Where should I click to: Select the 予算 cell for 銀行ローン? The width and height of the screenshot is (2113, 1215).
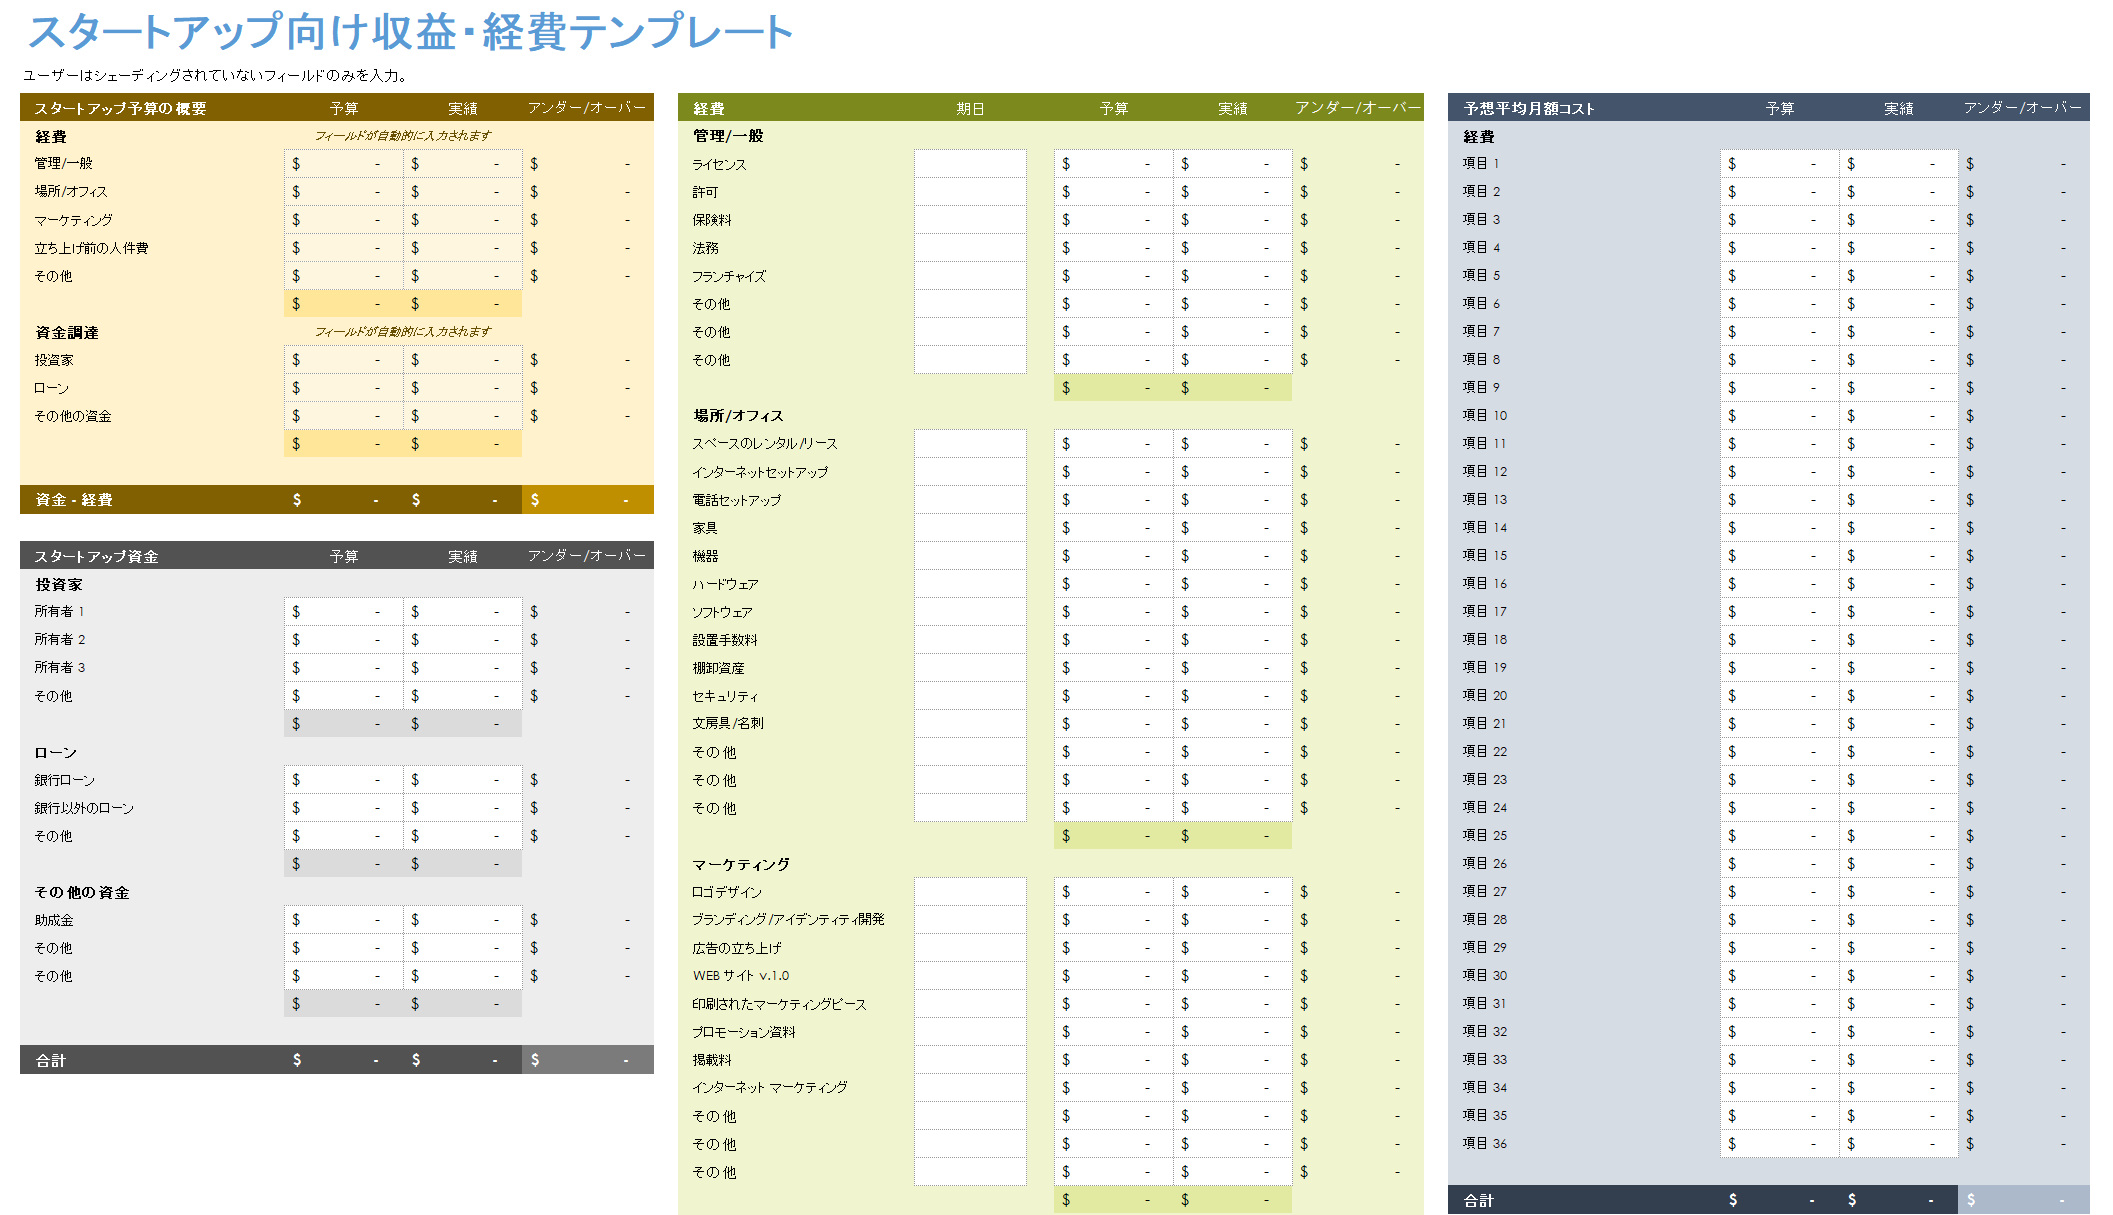344,780
